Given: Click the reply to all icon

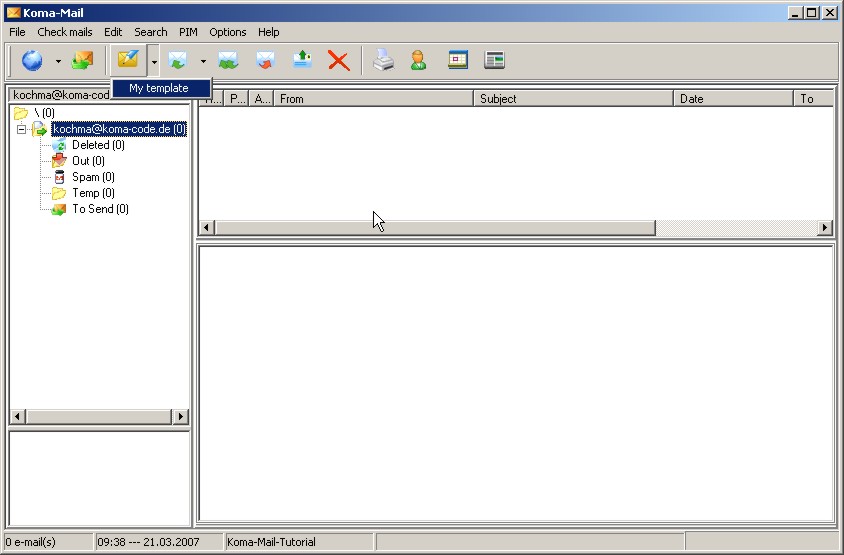Looking at the screenshot, I should click(x=228, y=60).
